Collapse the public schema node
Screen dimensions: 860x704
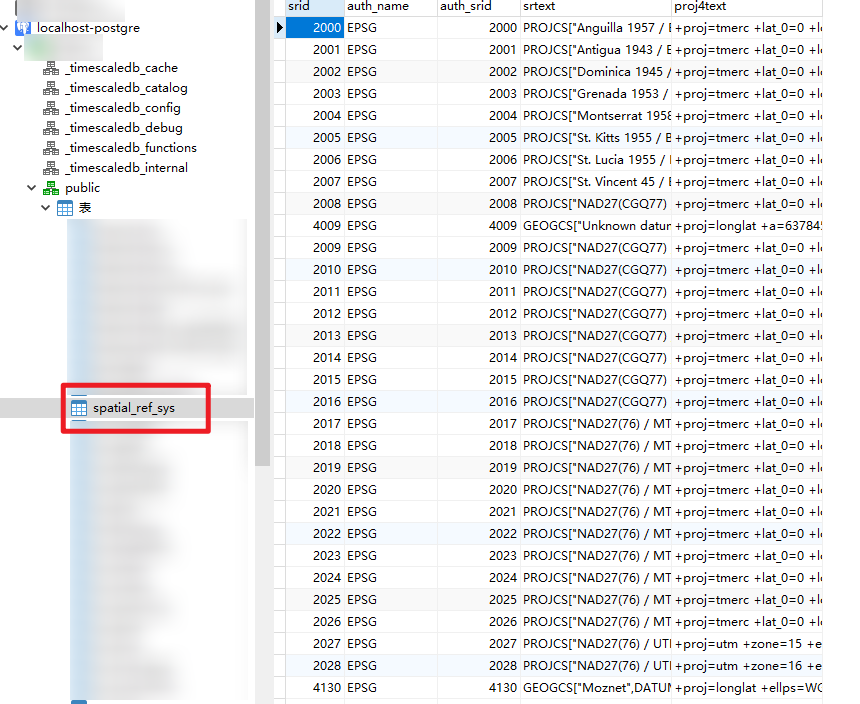33,188
